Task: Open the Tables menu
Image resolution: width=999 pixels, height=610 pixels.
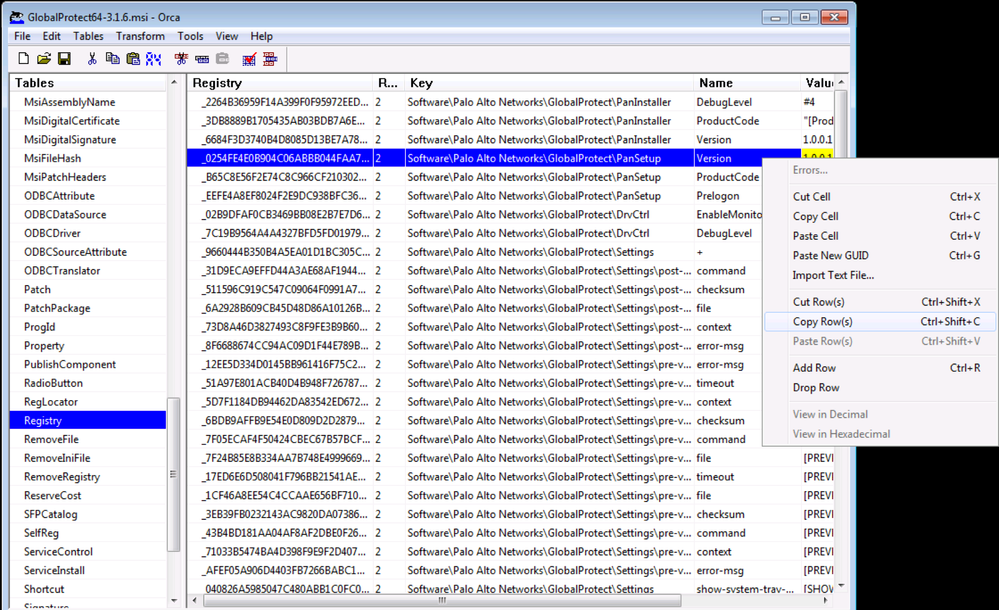Action: [88, 36]
